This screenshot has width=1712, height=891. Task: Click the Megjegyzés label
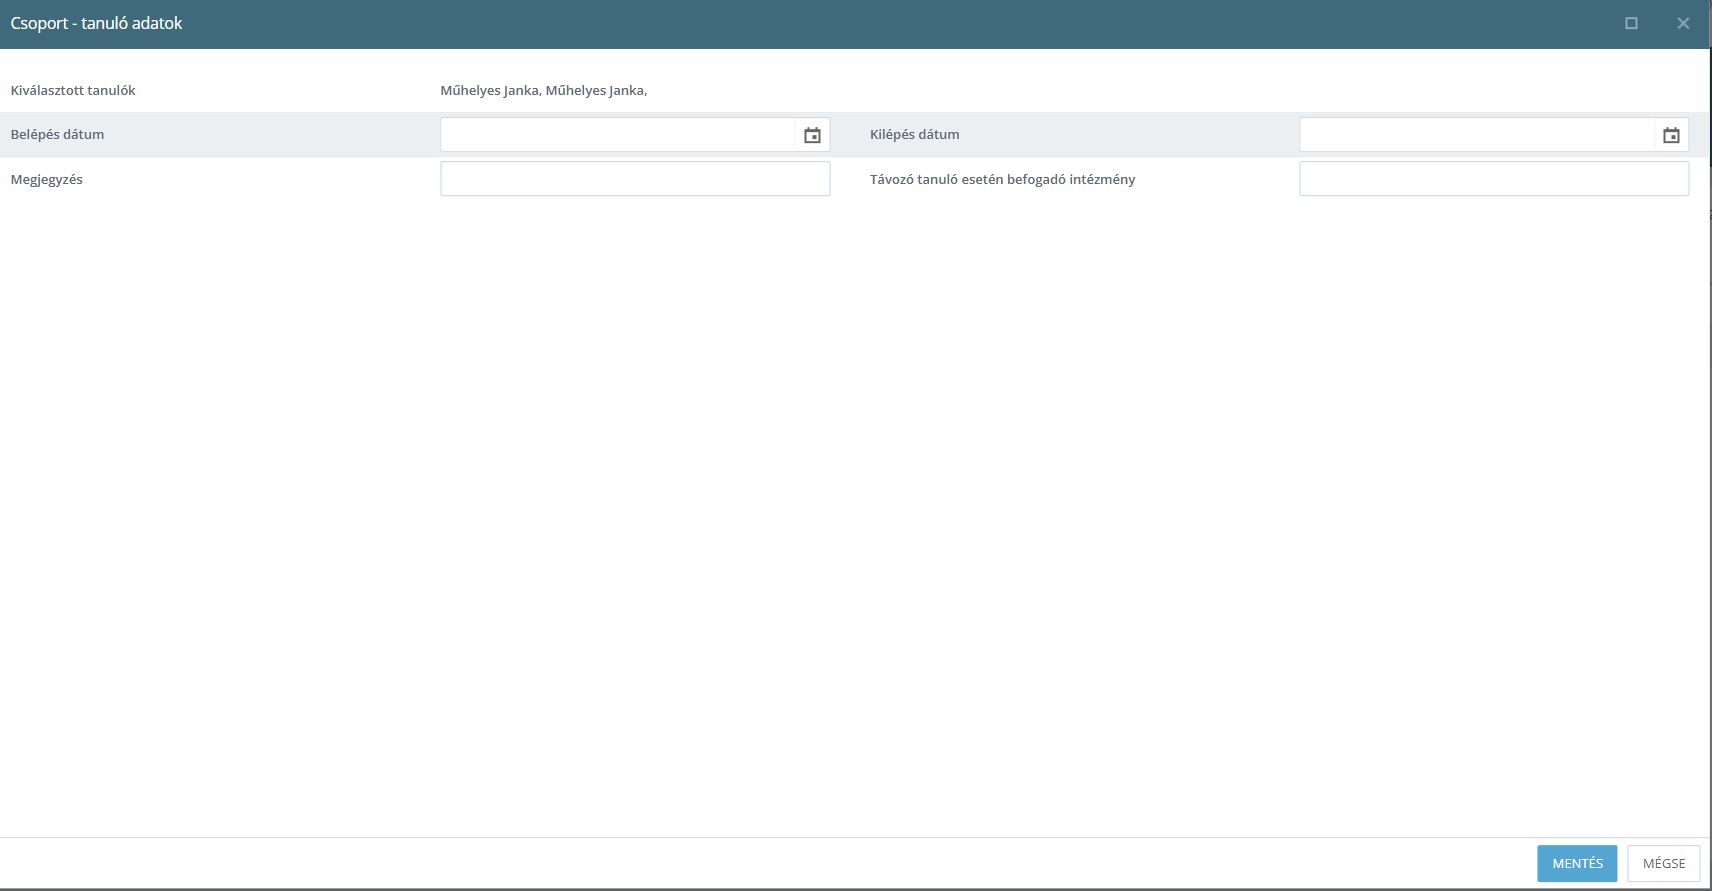tap(47, 180)
